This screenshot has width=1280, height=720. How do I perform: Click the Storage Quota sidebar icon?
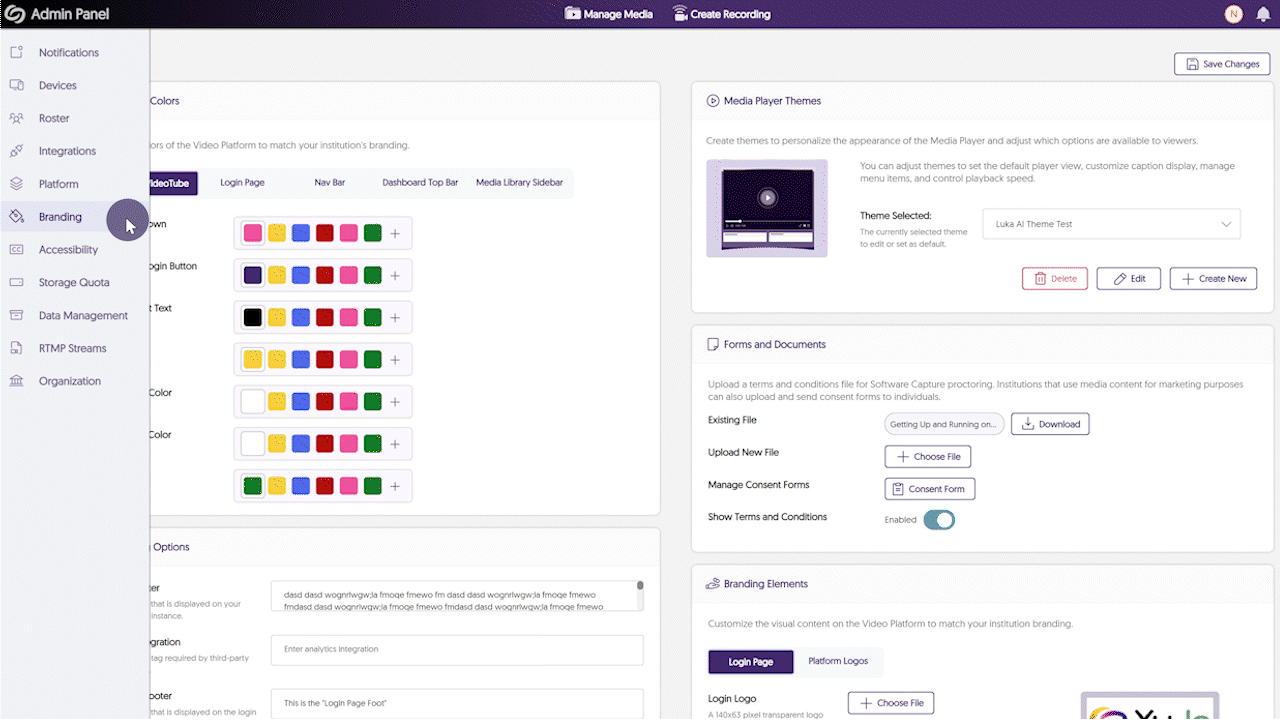click(16, 282)
